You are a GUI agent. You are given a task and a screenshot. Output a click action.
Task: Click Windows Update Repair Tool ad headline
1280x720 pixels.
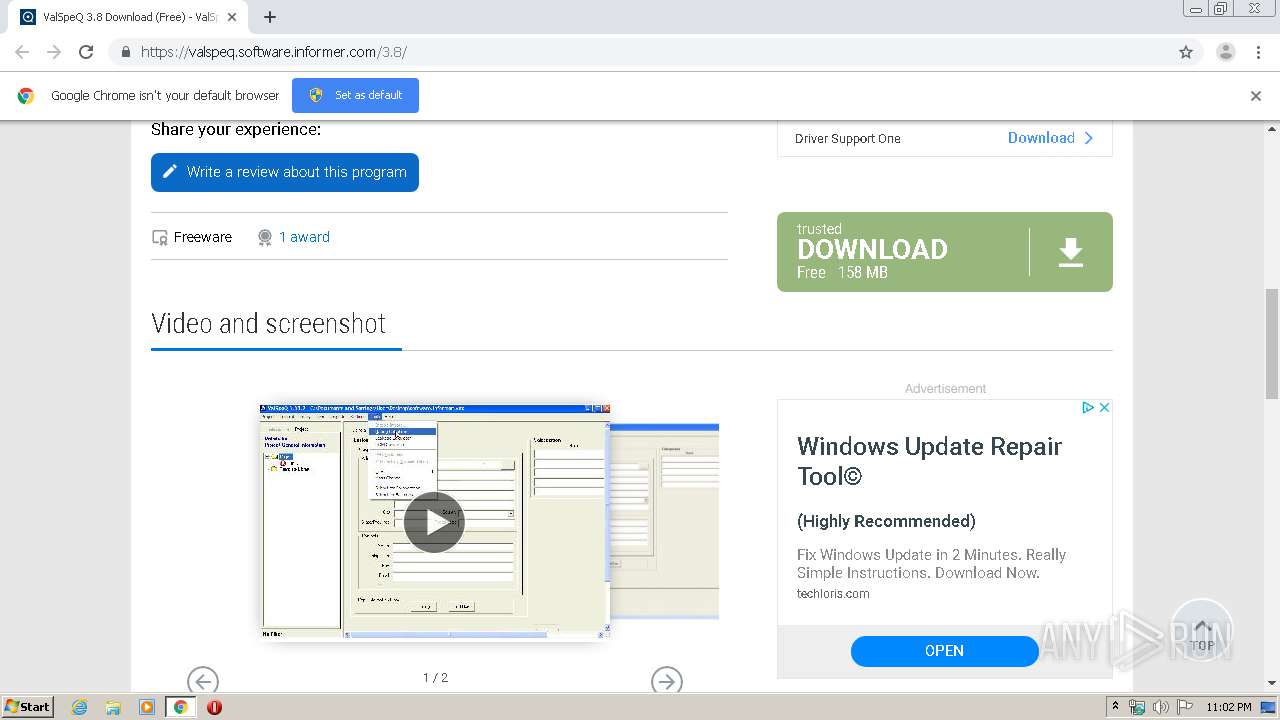tap(929, 461)
